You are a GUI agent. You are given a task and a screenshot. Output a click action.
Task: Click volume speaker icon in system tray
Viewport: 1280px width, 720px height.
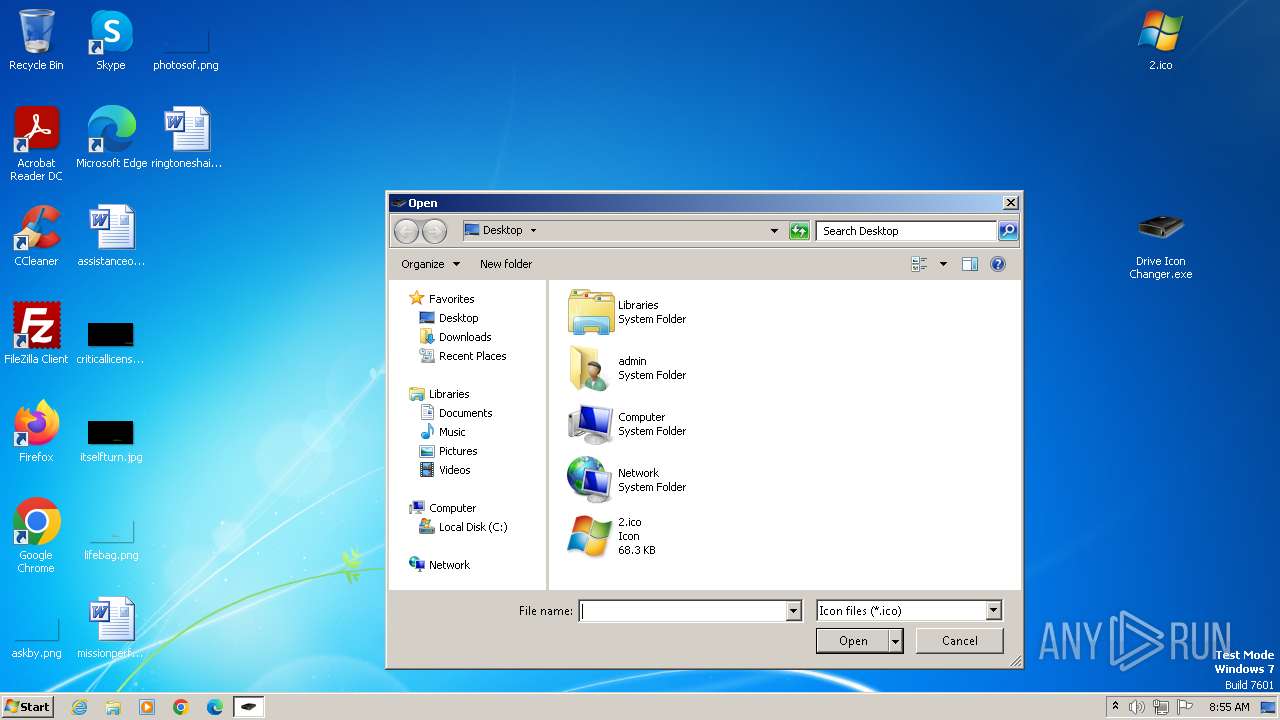click(1137, 707)
